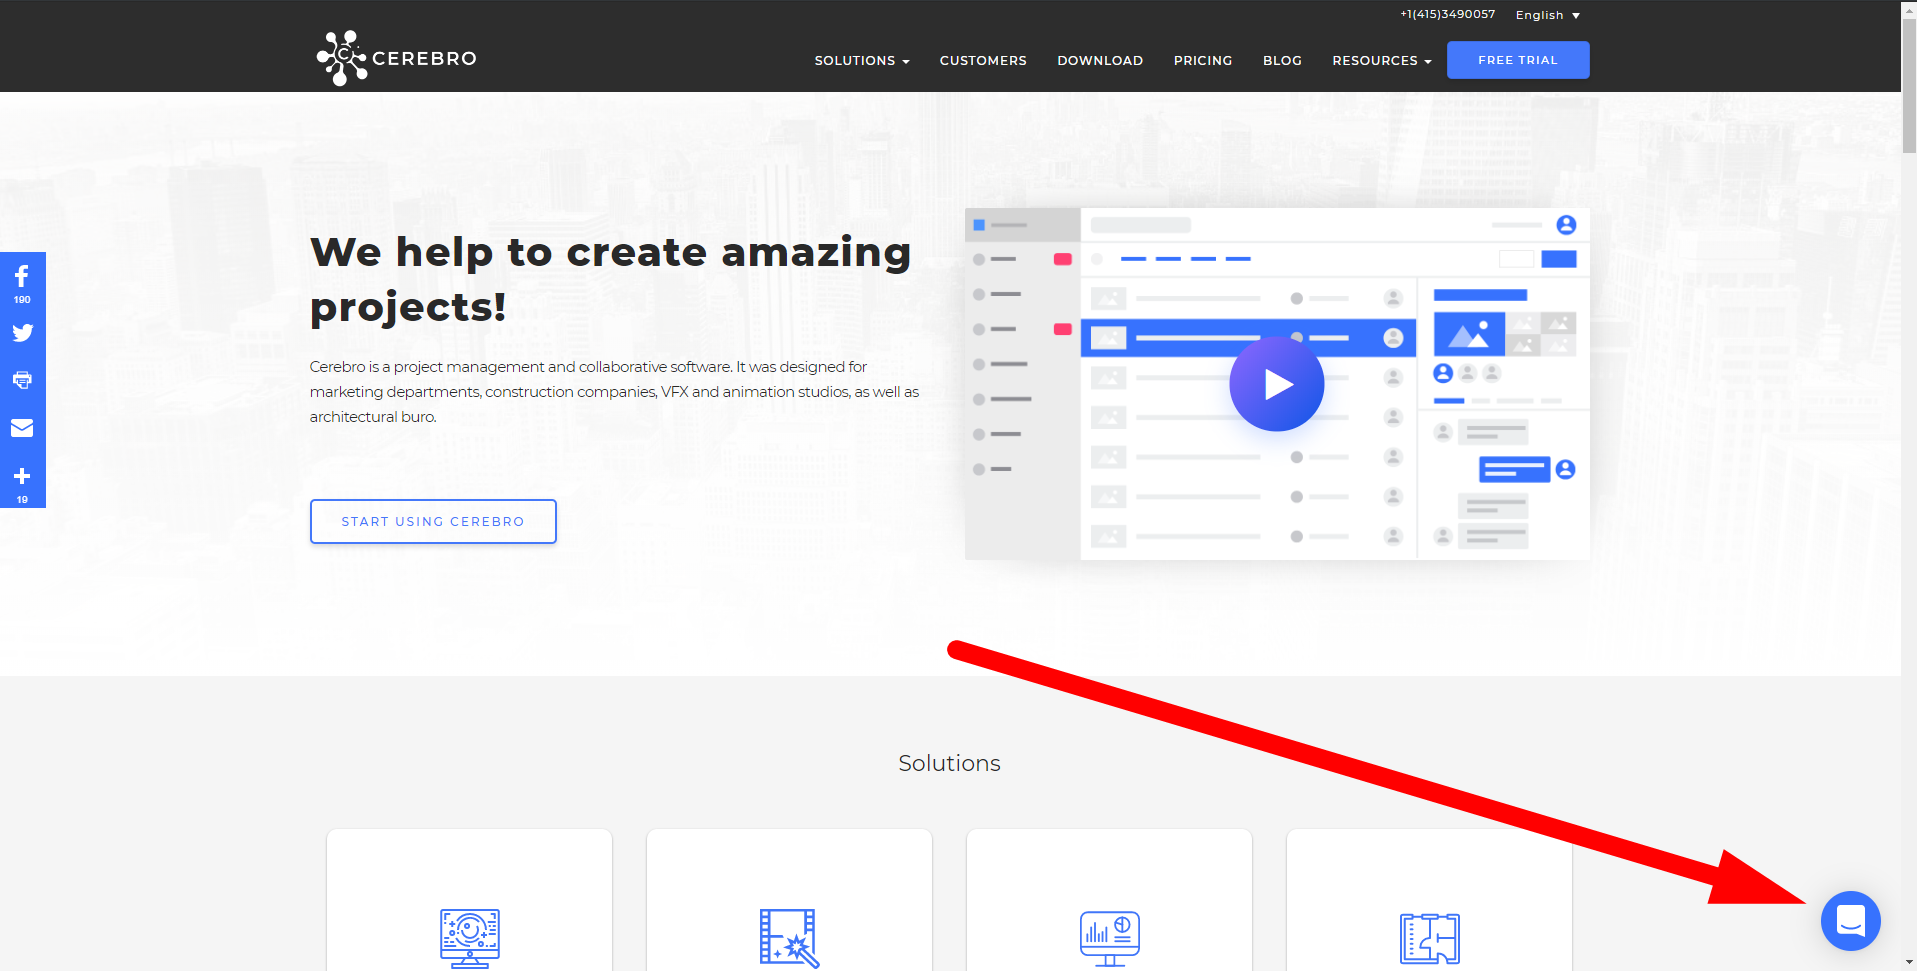Click the VFX monitor solution icon

tap(470, 938)
